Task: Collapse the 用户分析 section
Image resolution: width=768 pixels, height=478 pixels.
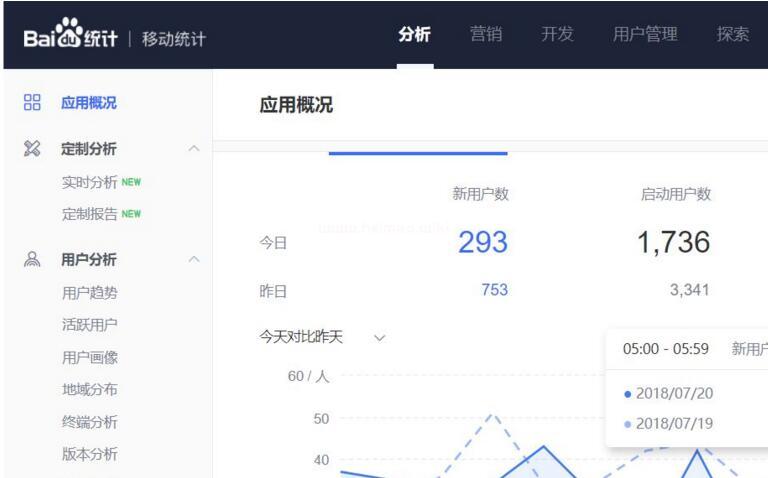Action: click(194, 260)
